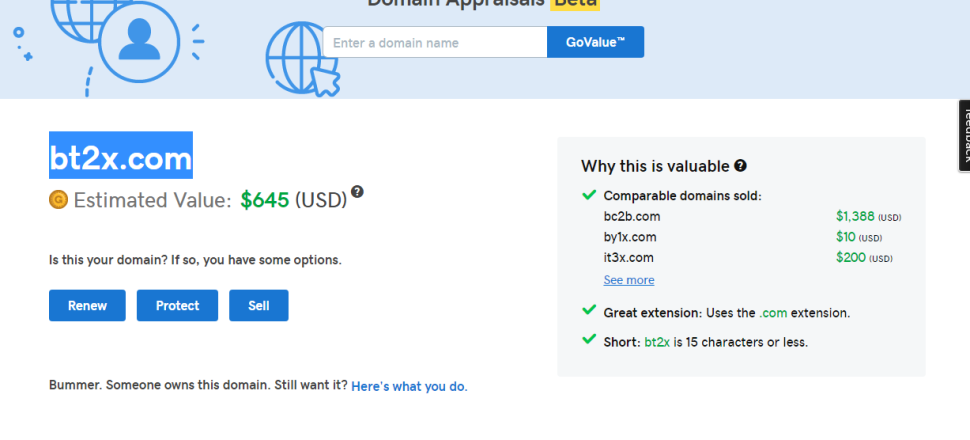Open the See more comparable domains link
Screen dimensions: 970x440
tap(629, 280)
